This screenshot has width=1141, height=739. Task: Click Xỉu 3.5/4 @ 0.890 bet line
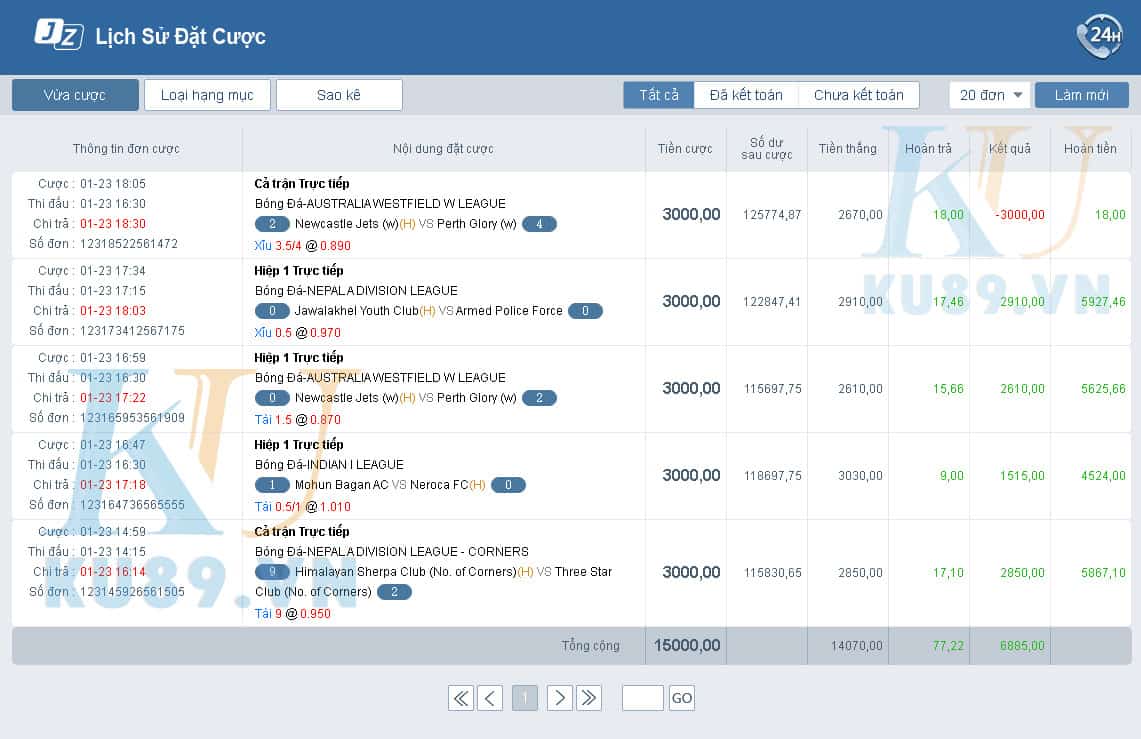click(x=303, y=246)
